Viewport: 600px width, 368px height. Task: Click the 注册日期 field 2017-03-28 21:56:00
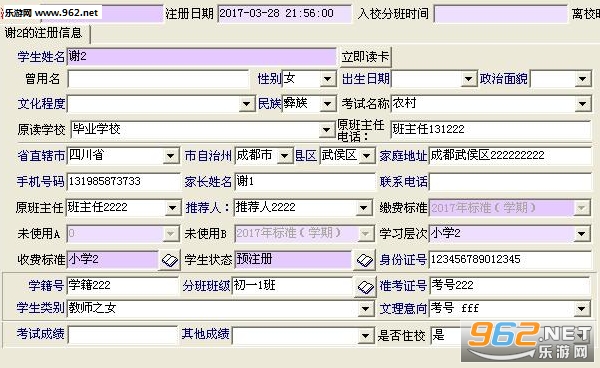pyautogui.click(x=284, y=14)
